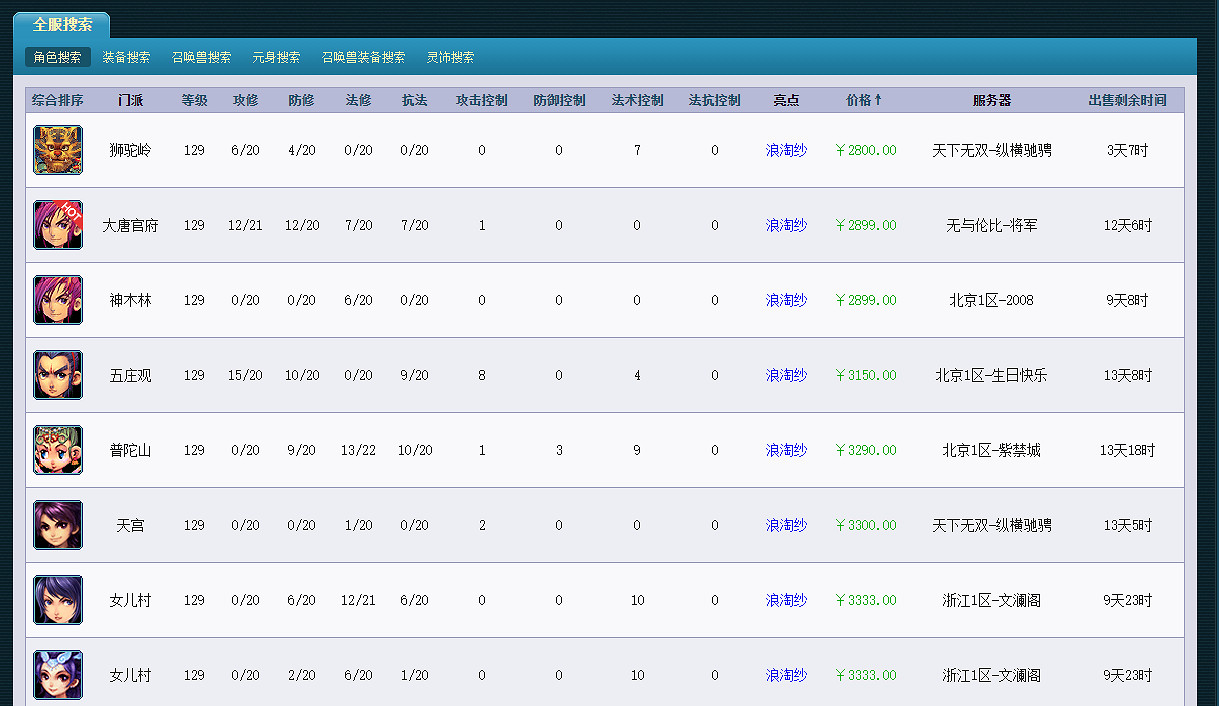Screen dimensions: 1219x706
Task: Open the 普陀山 character avatar
Action: point(58,450)
